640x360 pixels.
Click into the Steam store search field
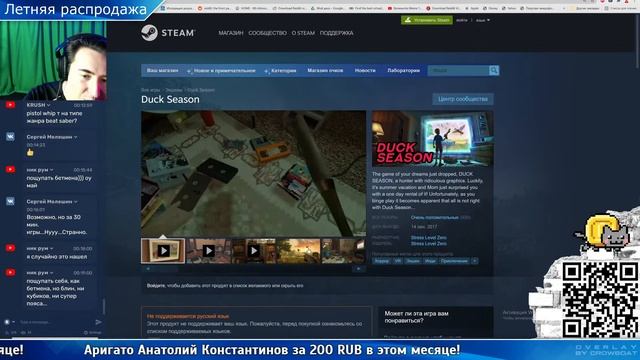click(x=458, y=70)
